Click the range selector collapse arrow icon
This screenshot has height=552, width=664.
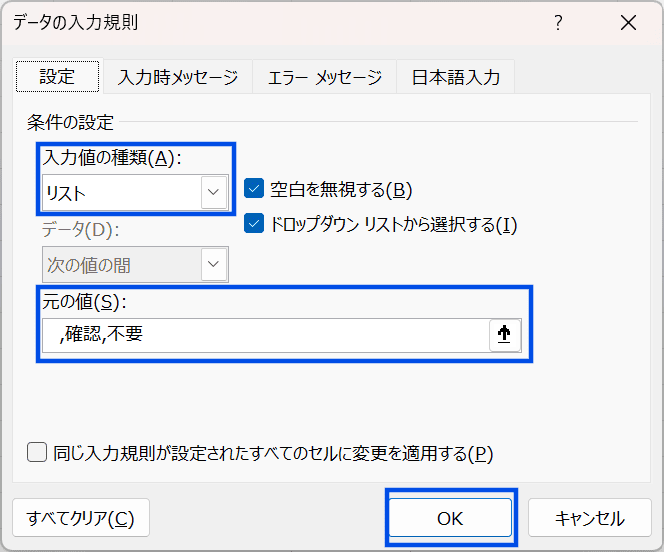click(505, 336)
